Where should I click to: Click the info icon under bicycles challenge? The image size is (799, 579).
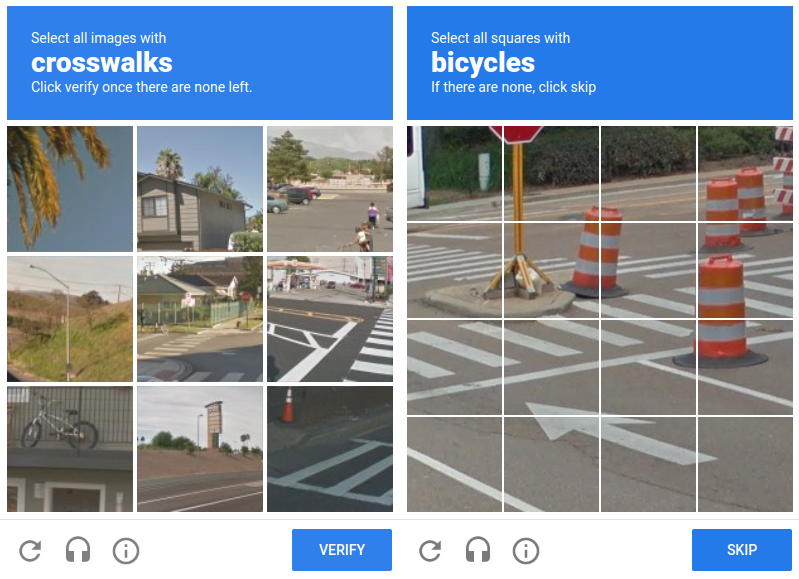(526, 550)
